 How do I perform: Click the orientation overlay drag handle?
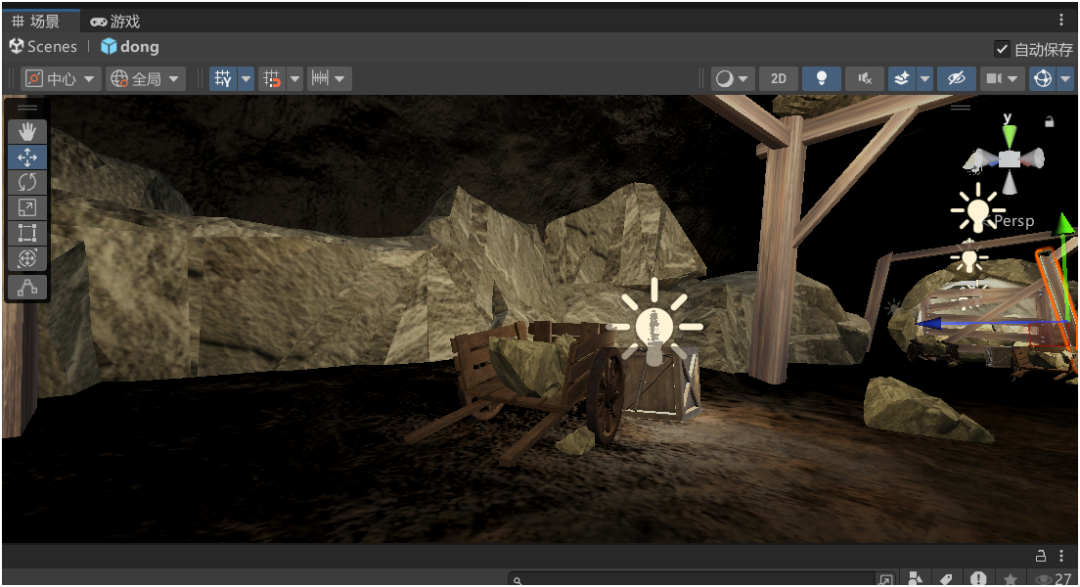click(961, 108)
